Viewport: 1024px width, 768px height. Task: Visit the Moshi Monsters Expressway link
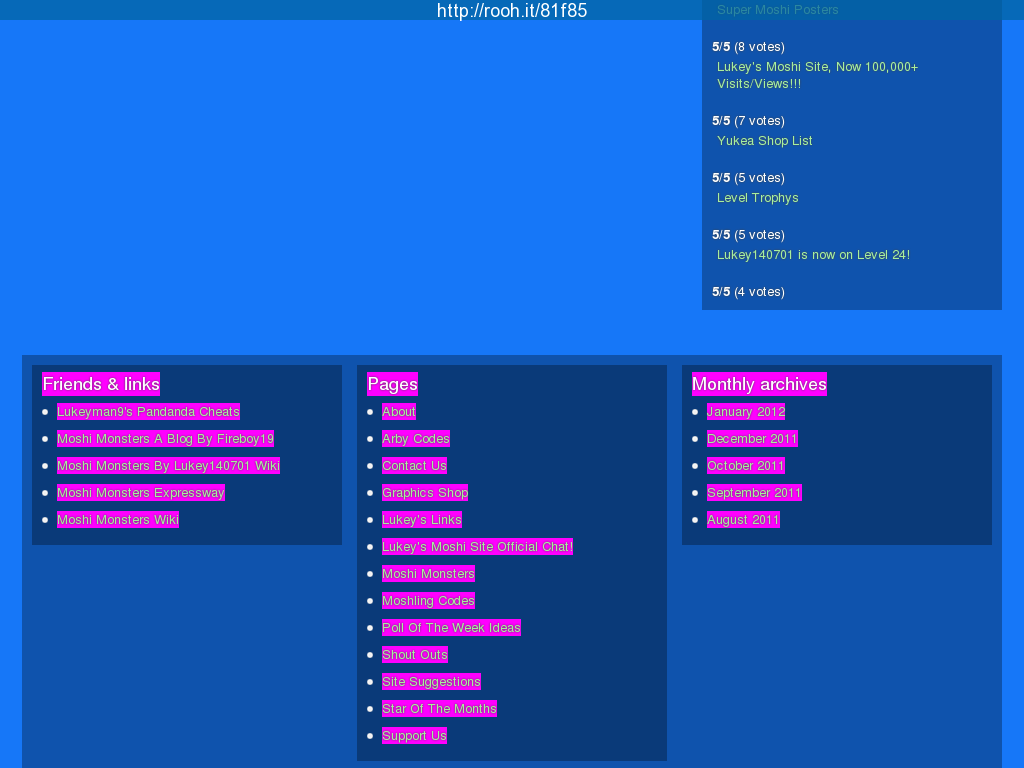(x=140, y=493)
